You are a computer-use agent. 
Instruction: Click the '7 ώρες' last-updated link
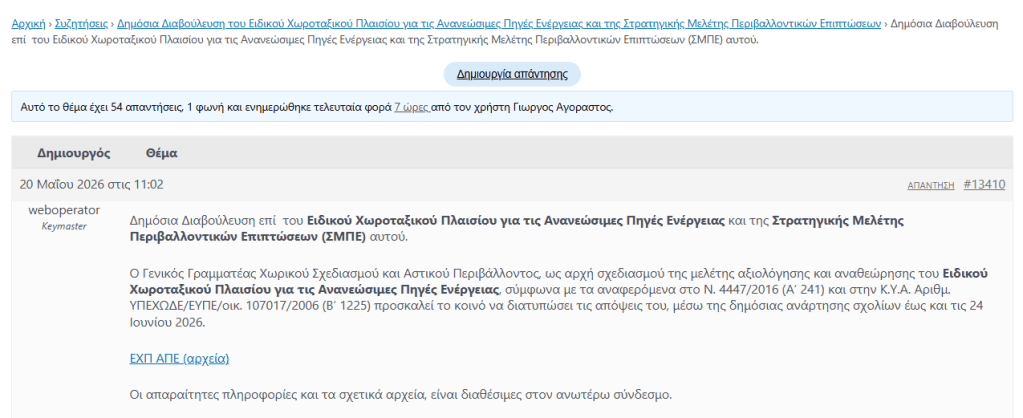(x=411, y=107)
